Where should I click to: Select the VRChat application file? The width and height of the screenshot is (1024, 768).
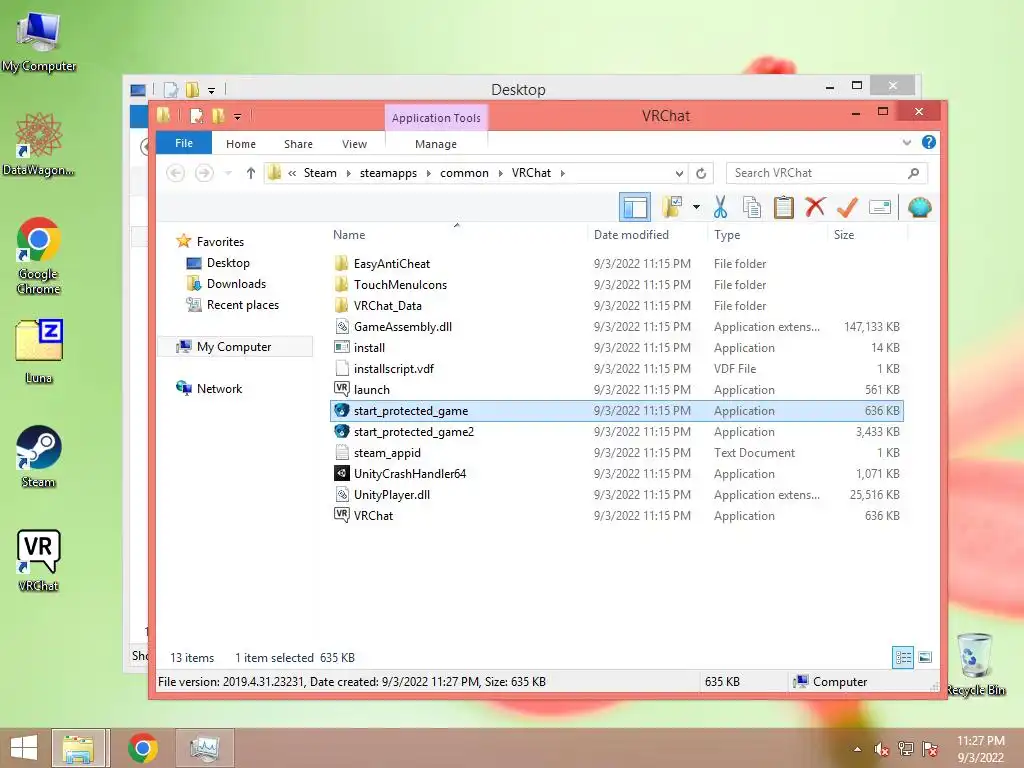(x=617, y=515)
